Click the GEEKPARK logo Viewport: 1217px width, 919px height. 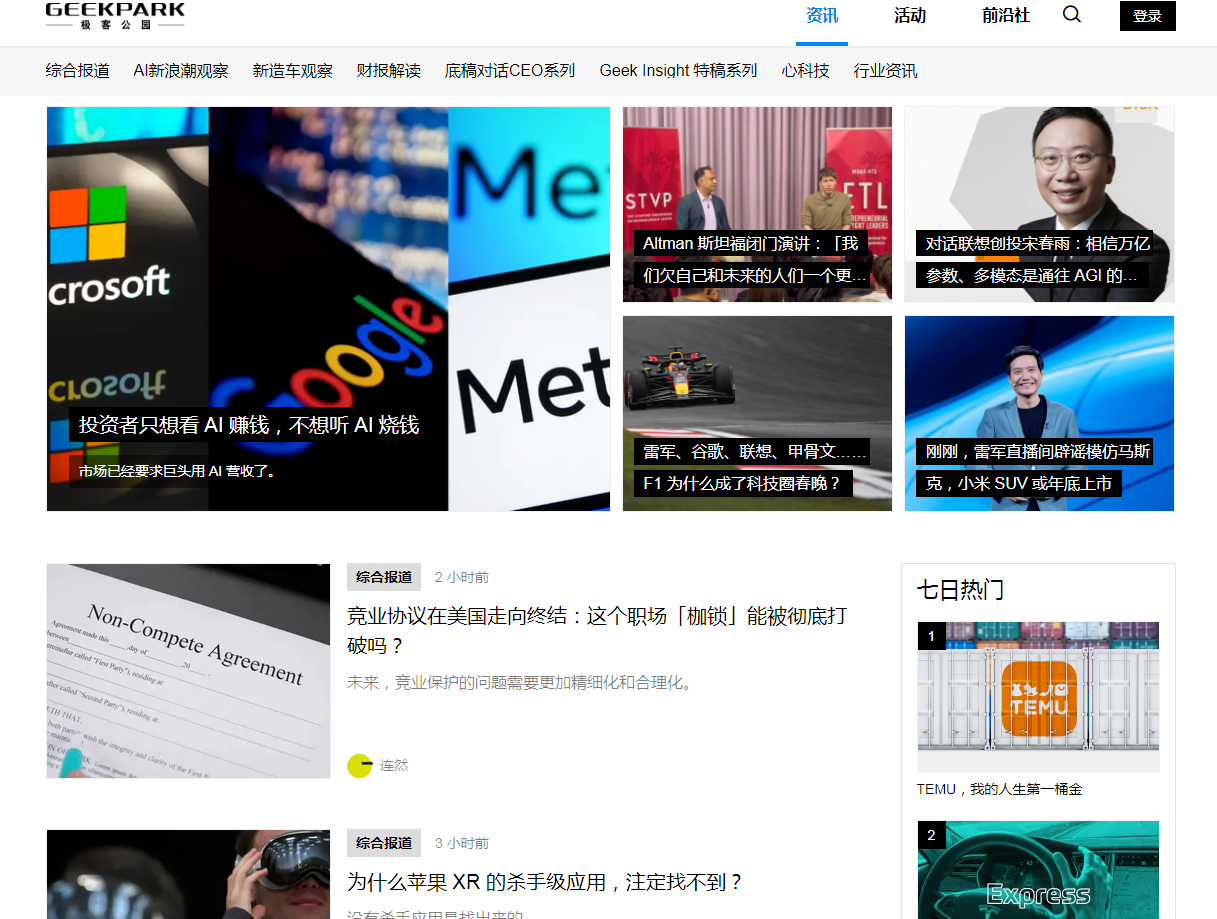coord(115,14)
